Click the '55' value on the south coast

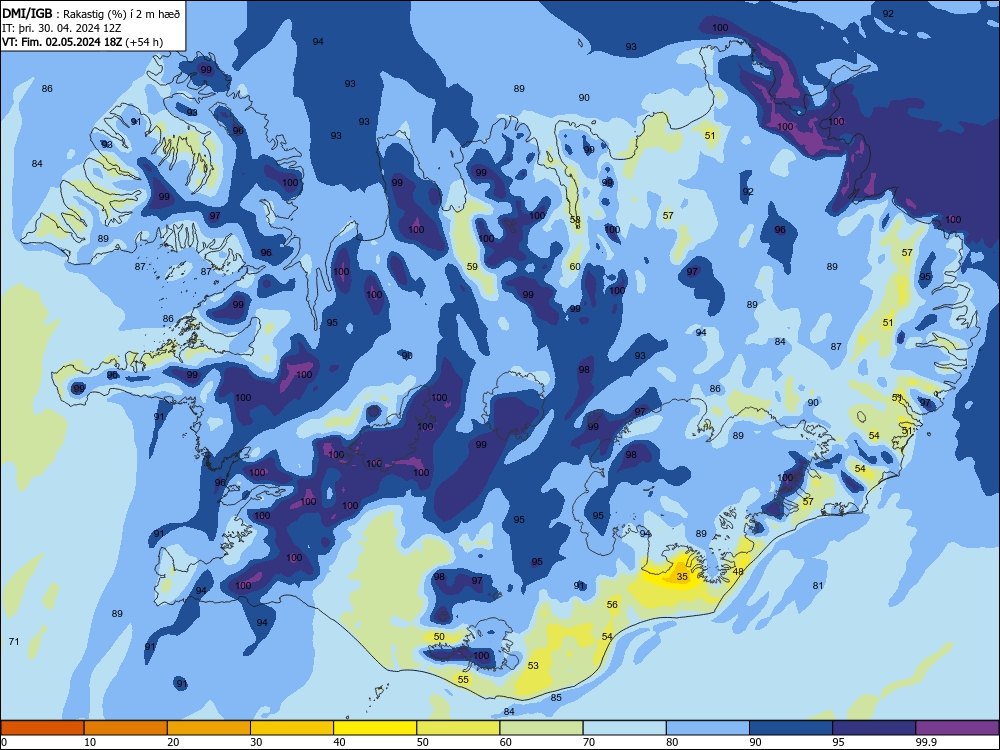[463, 680]
